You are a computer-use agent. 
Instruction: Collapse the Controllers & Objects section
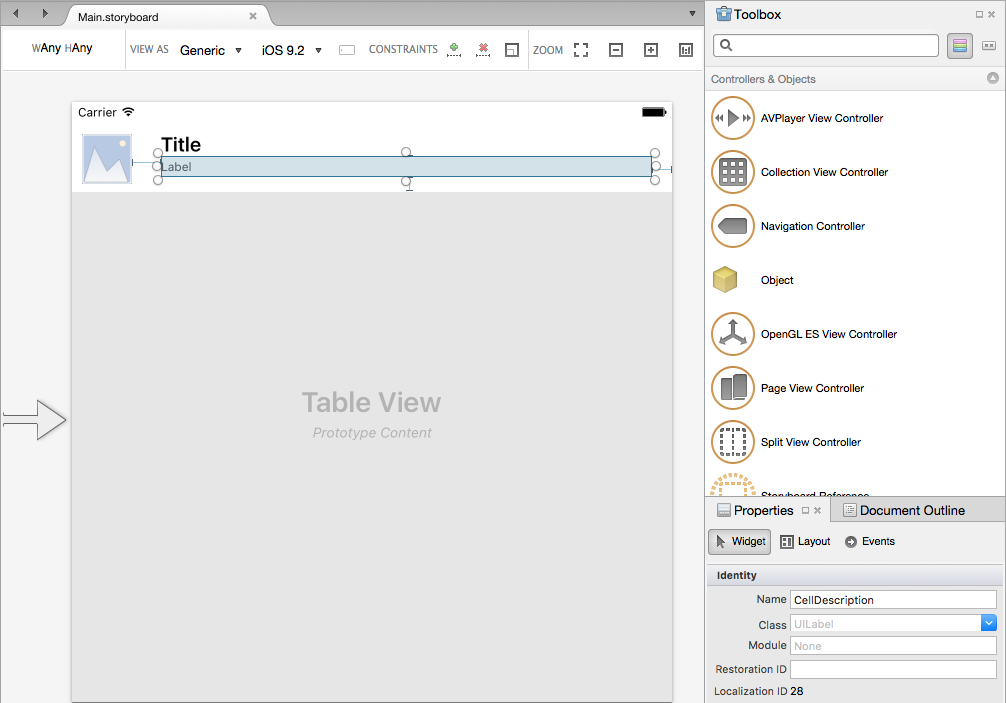[x=993, y=78]
